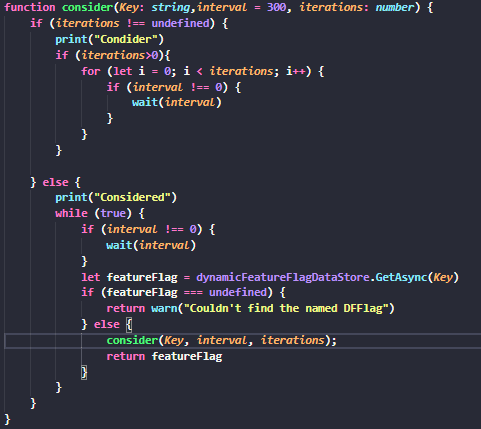Click the i++ increment expression
Viewport: 481px width, 429px height.
click(295, 71)
